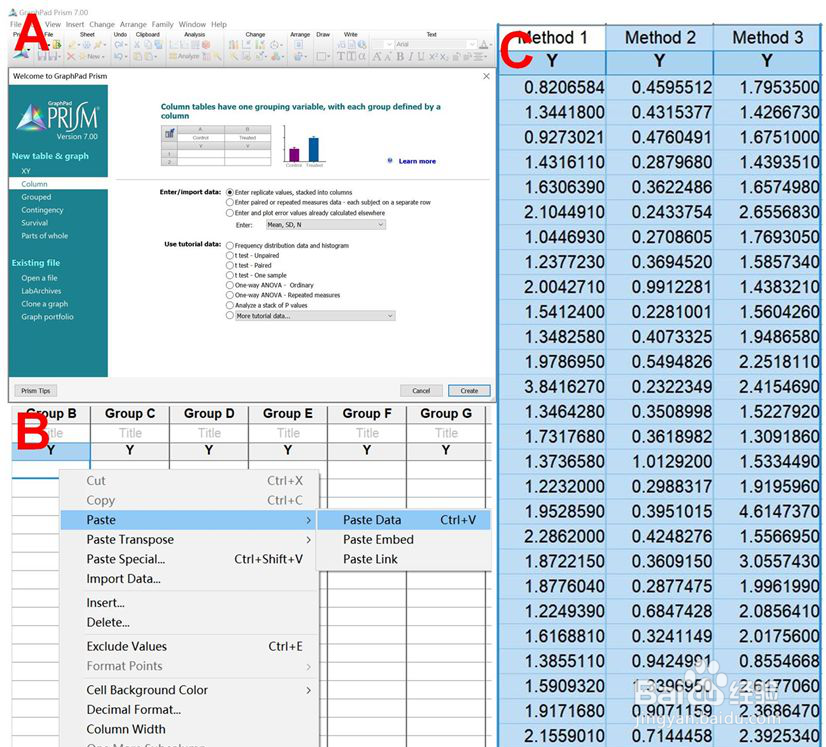This screenshot has height=747, width=826.
Task: Expand the Format Points submenu arrow
Action: (309, 667)
